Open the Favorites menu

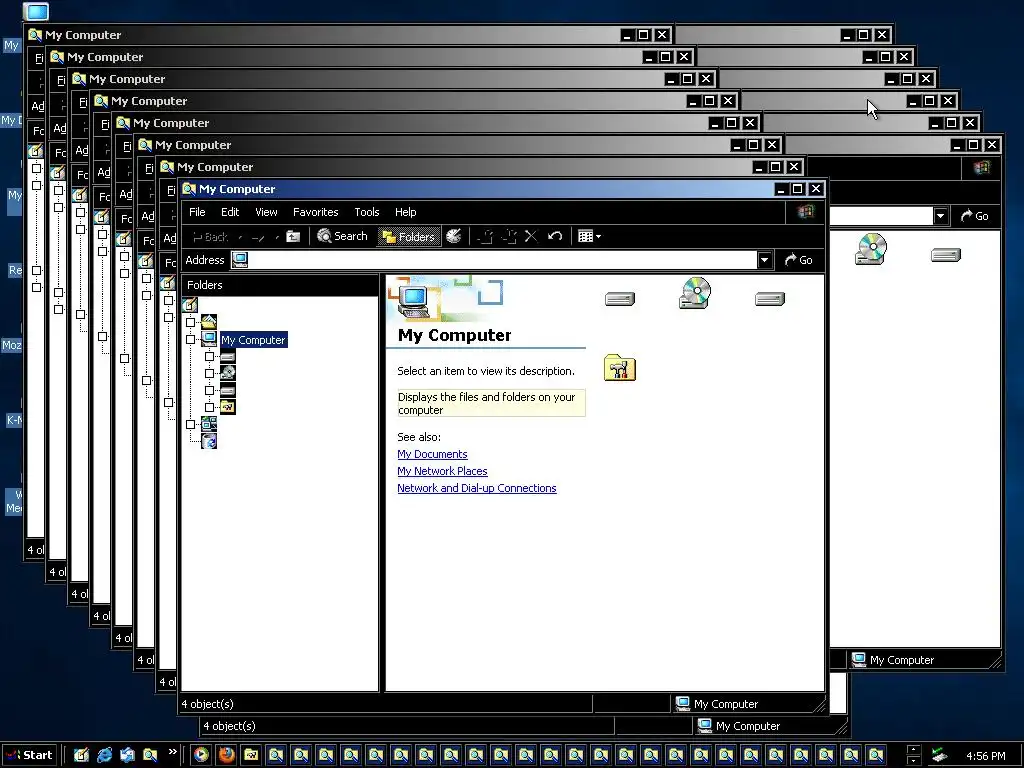click(x=315, y=212)
